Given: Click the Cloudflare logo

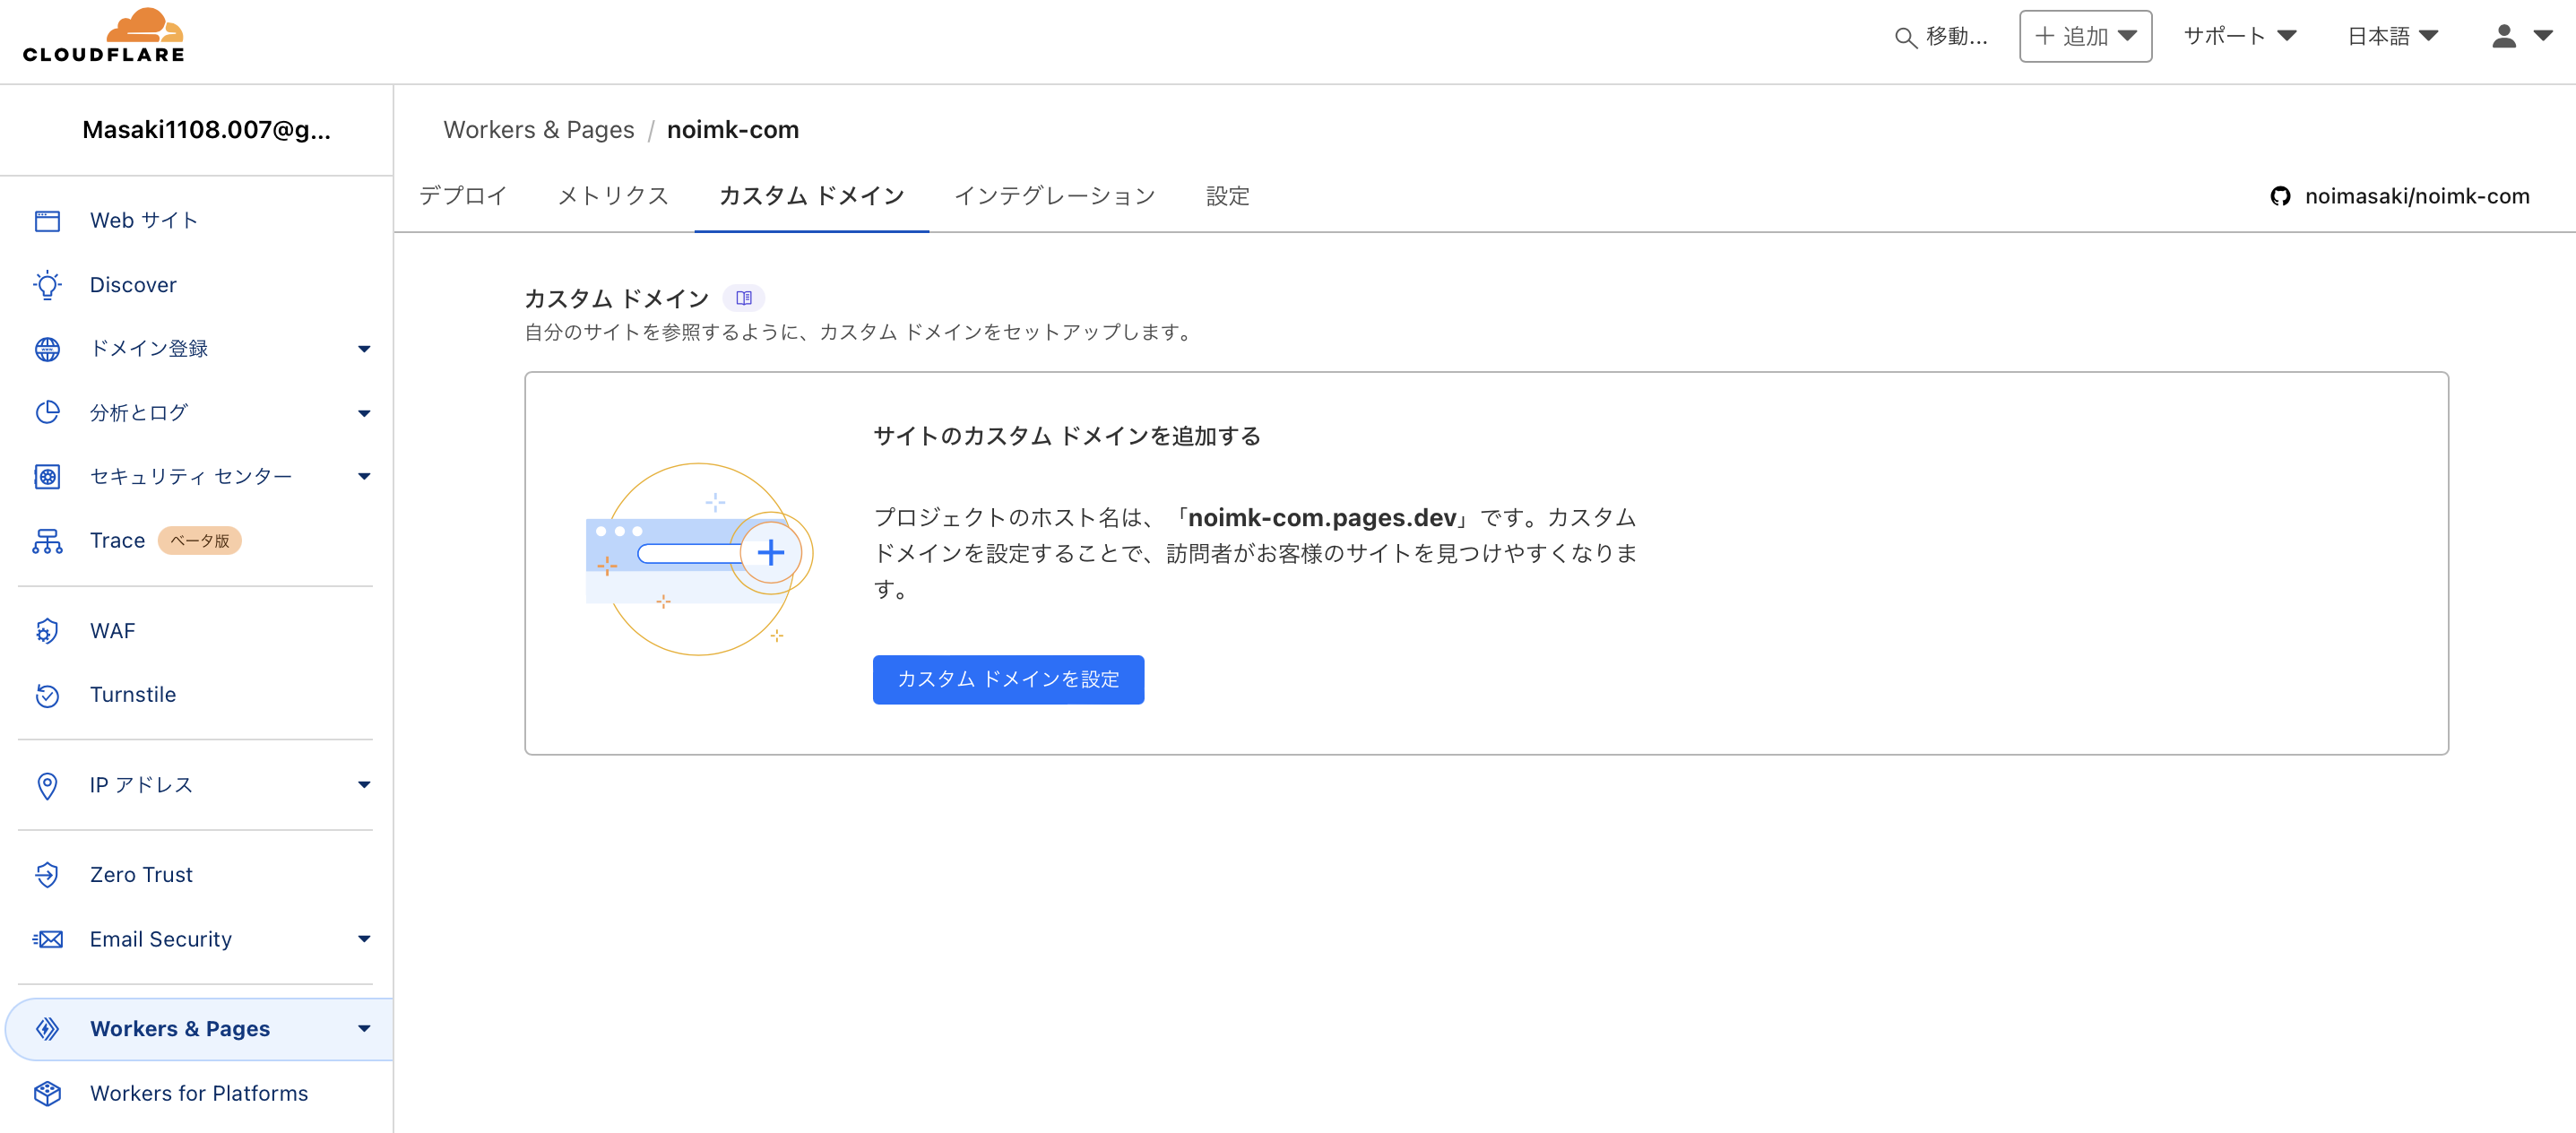Looking at the screenshot, I should [104, 36].
